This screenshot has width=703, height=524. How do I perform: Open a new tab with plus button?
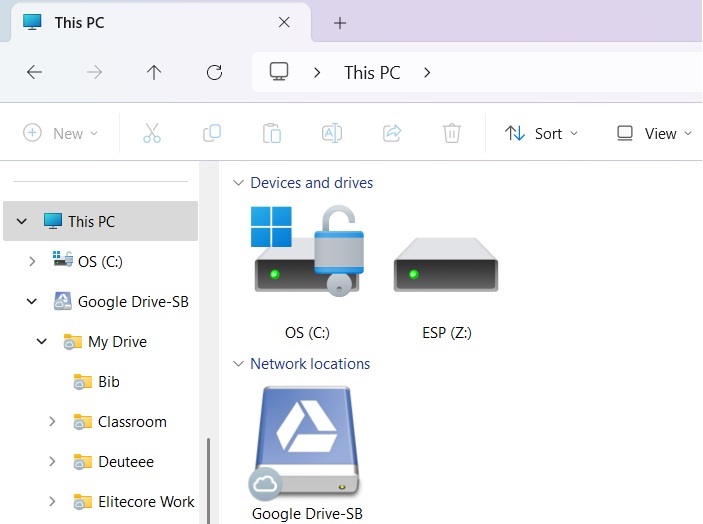340,23
